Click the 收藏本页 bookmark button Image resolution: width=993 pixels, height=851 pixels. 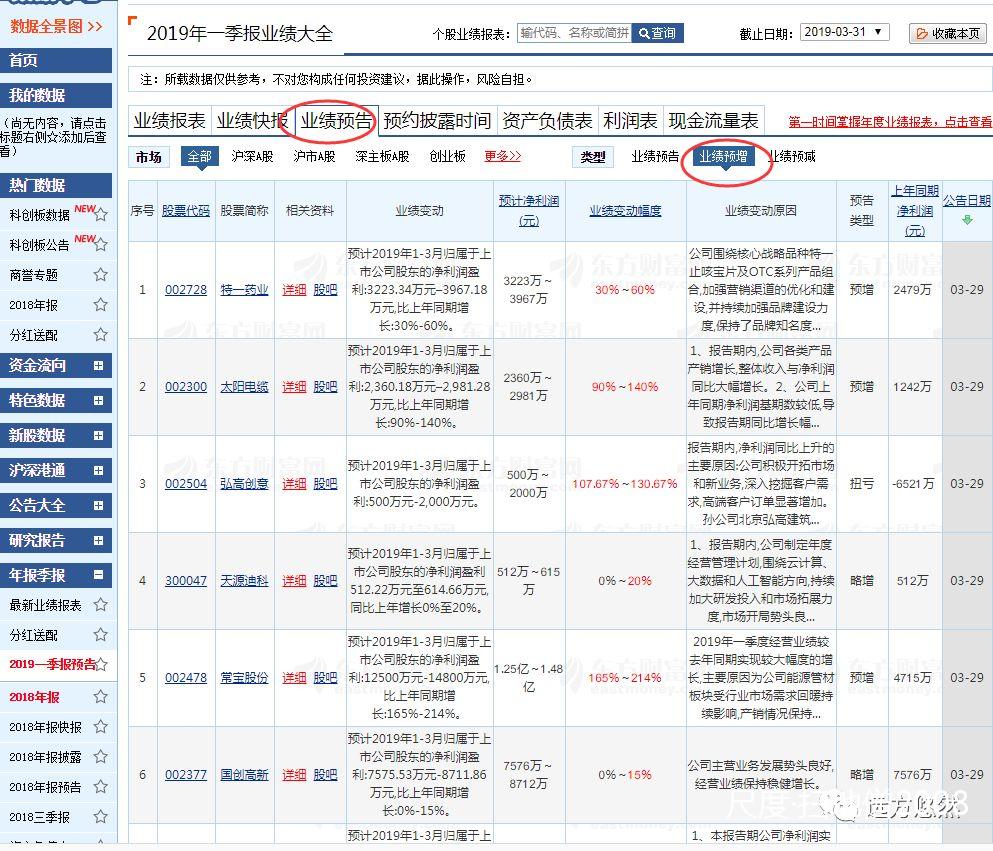click(x=947, y=33)
